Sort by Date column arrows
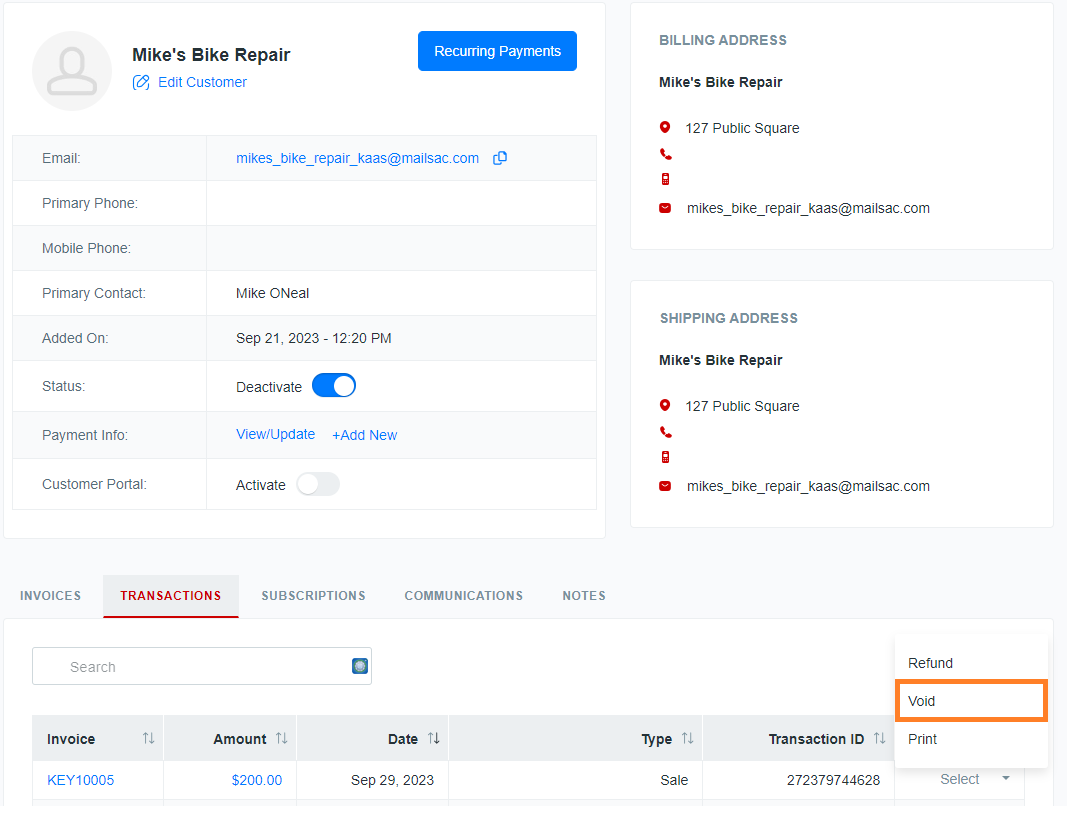The width and height of the screenshot is (1075, 816). point(433,739)
